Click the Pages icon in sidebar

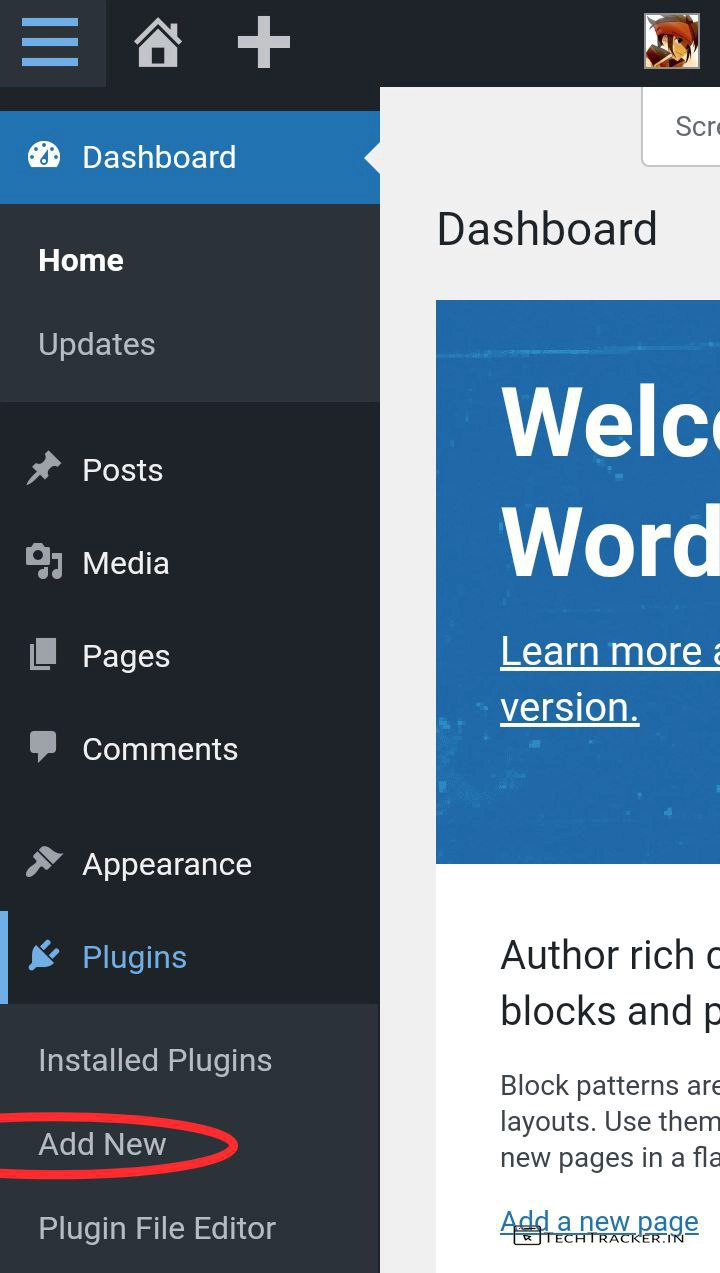pos(44,655)
